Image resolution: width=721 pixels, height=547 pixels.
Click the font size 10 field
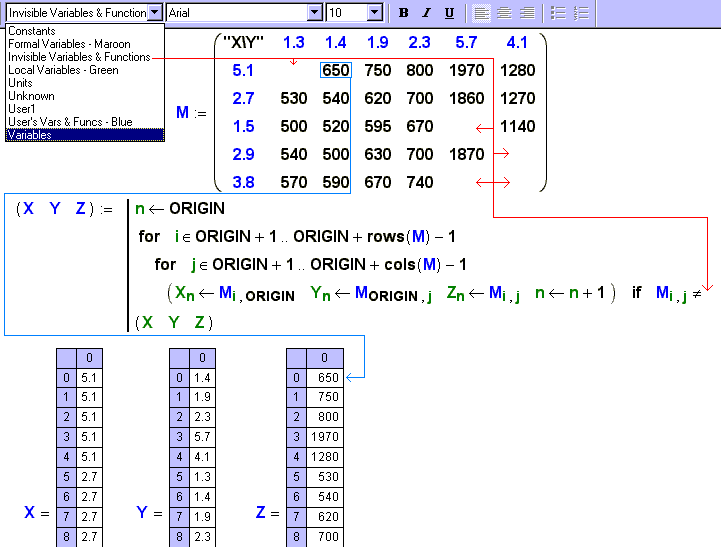(347, 13)
